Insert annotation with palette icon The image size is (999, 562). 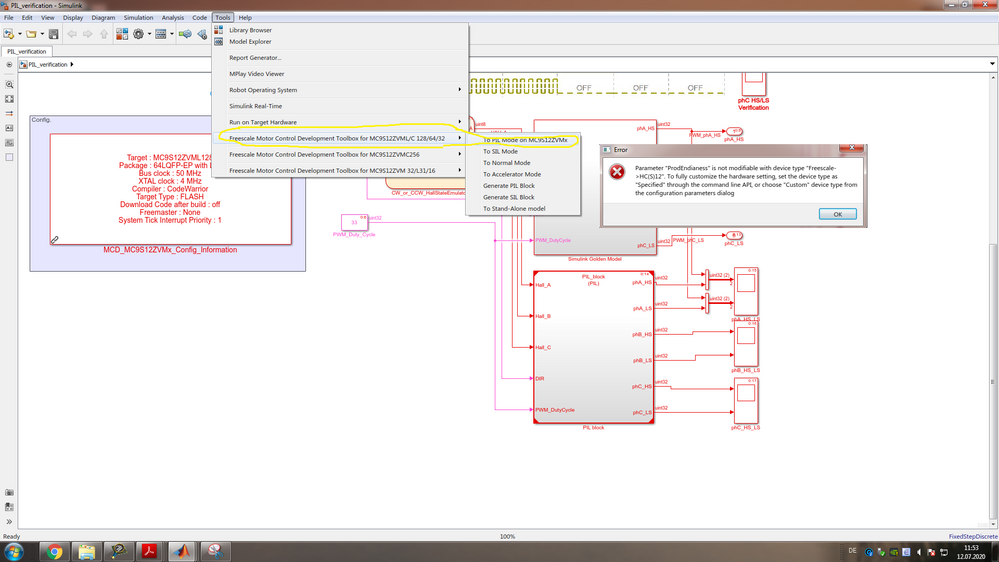point(9,128)
